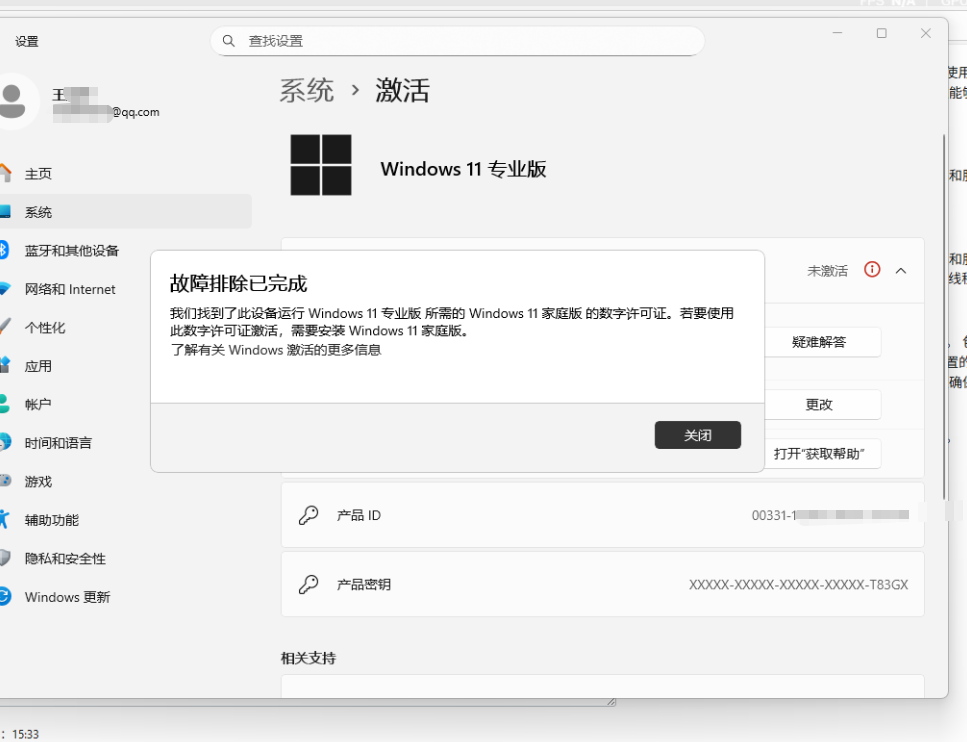Close the 故障排除已完成 dialog with 关闭

pyautogui.click(x=697, y=434)
